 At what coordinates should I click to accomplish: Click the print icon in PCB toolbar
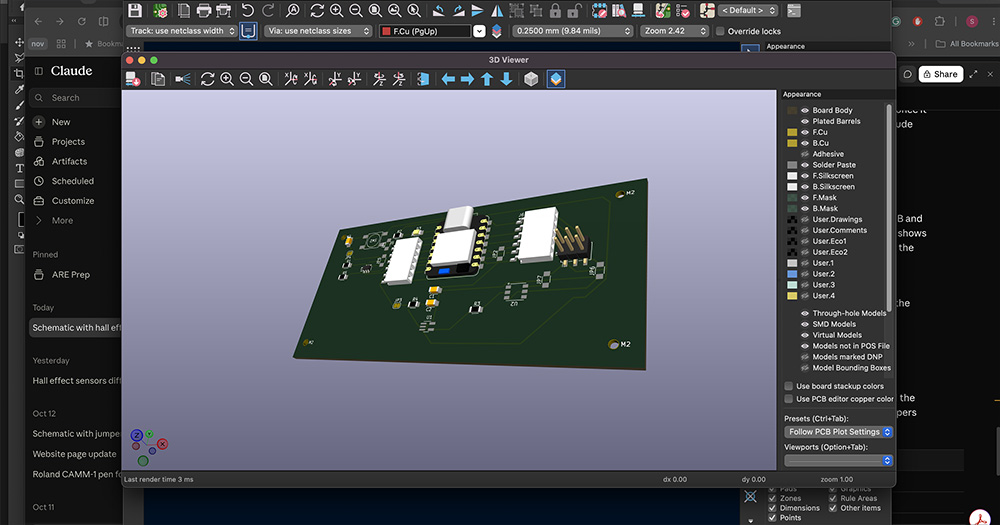tap(203, 10)
